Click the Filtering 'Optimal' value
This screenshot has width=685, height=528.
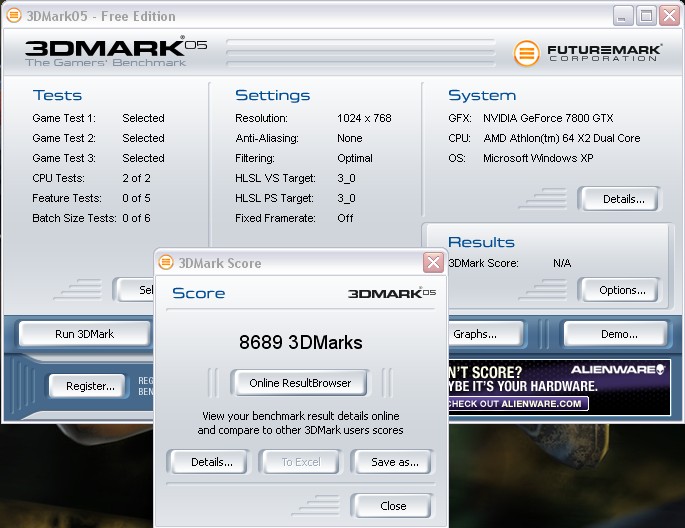pyautogui.click(x=355, y=158)
